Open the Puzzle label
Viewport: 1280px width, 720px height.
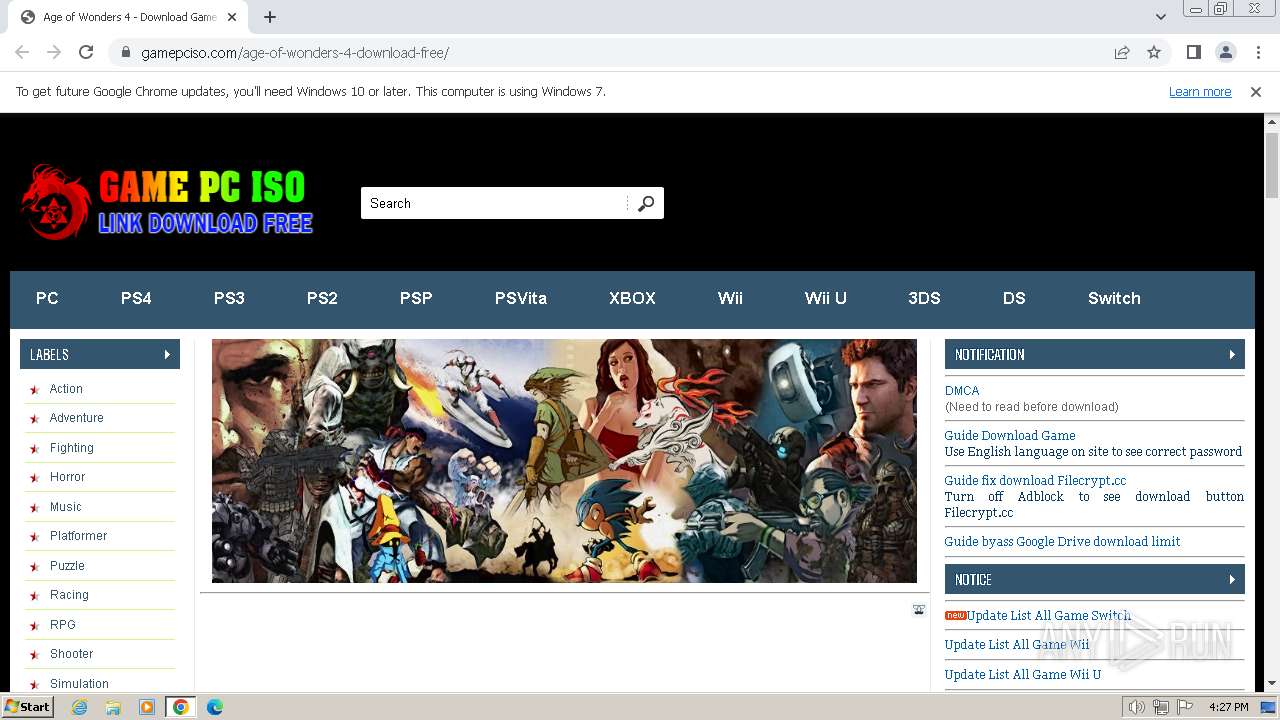pos(67,566)
